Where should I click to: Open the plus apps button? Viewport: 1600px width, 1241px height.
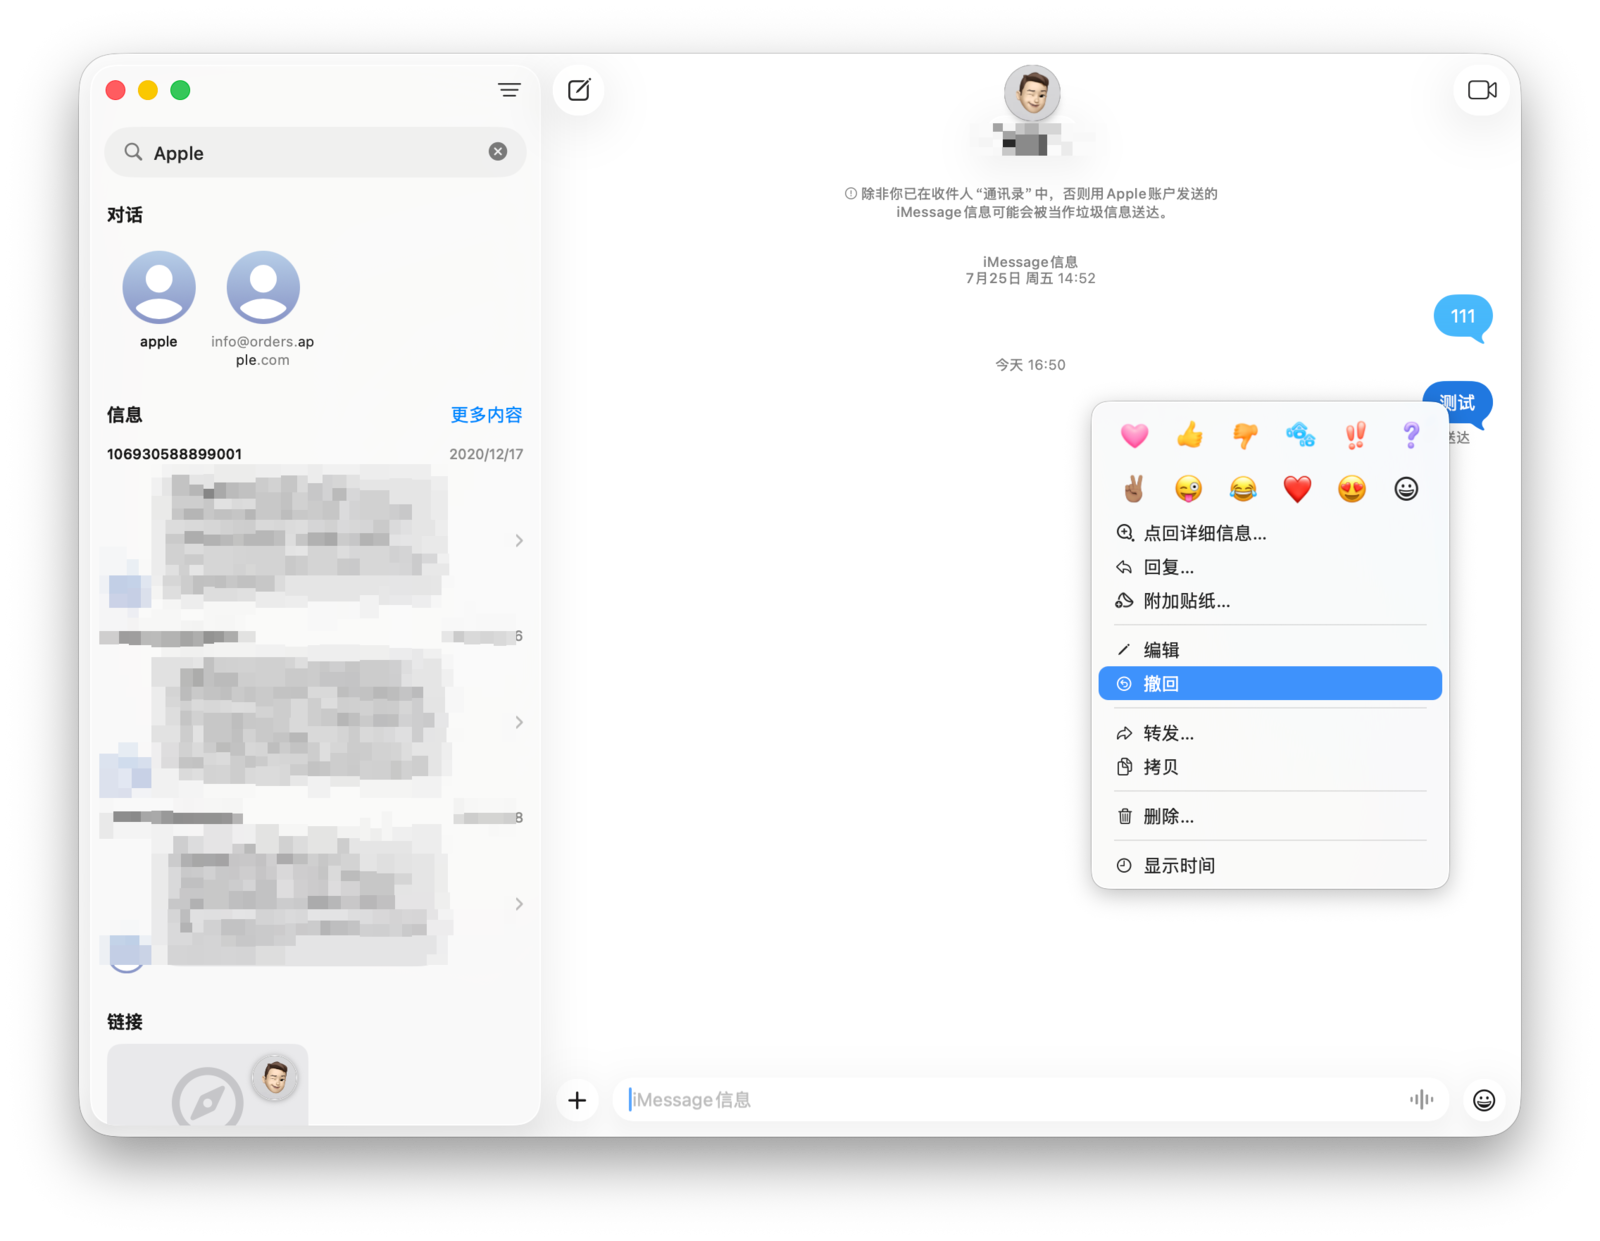pyautogui.click(x=577, y=1100)
